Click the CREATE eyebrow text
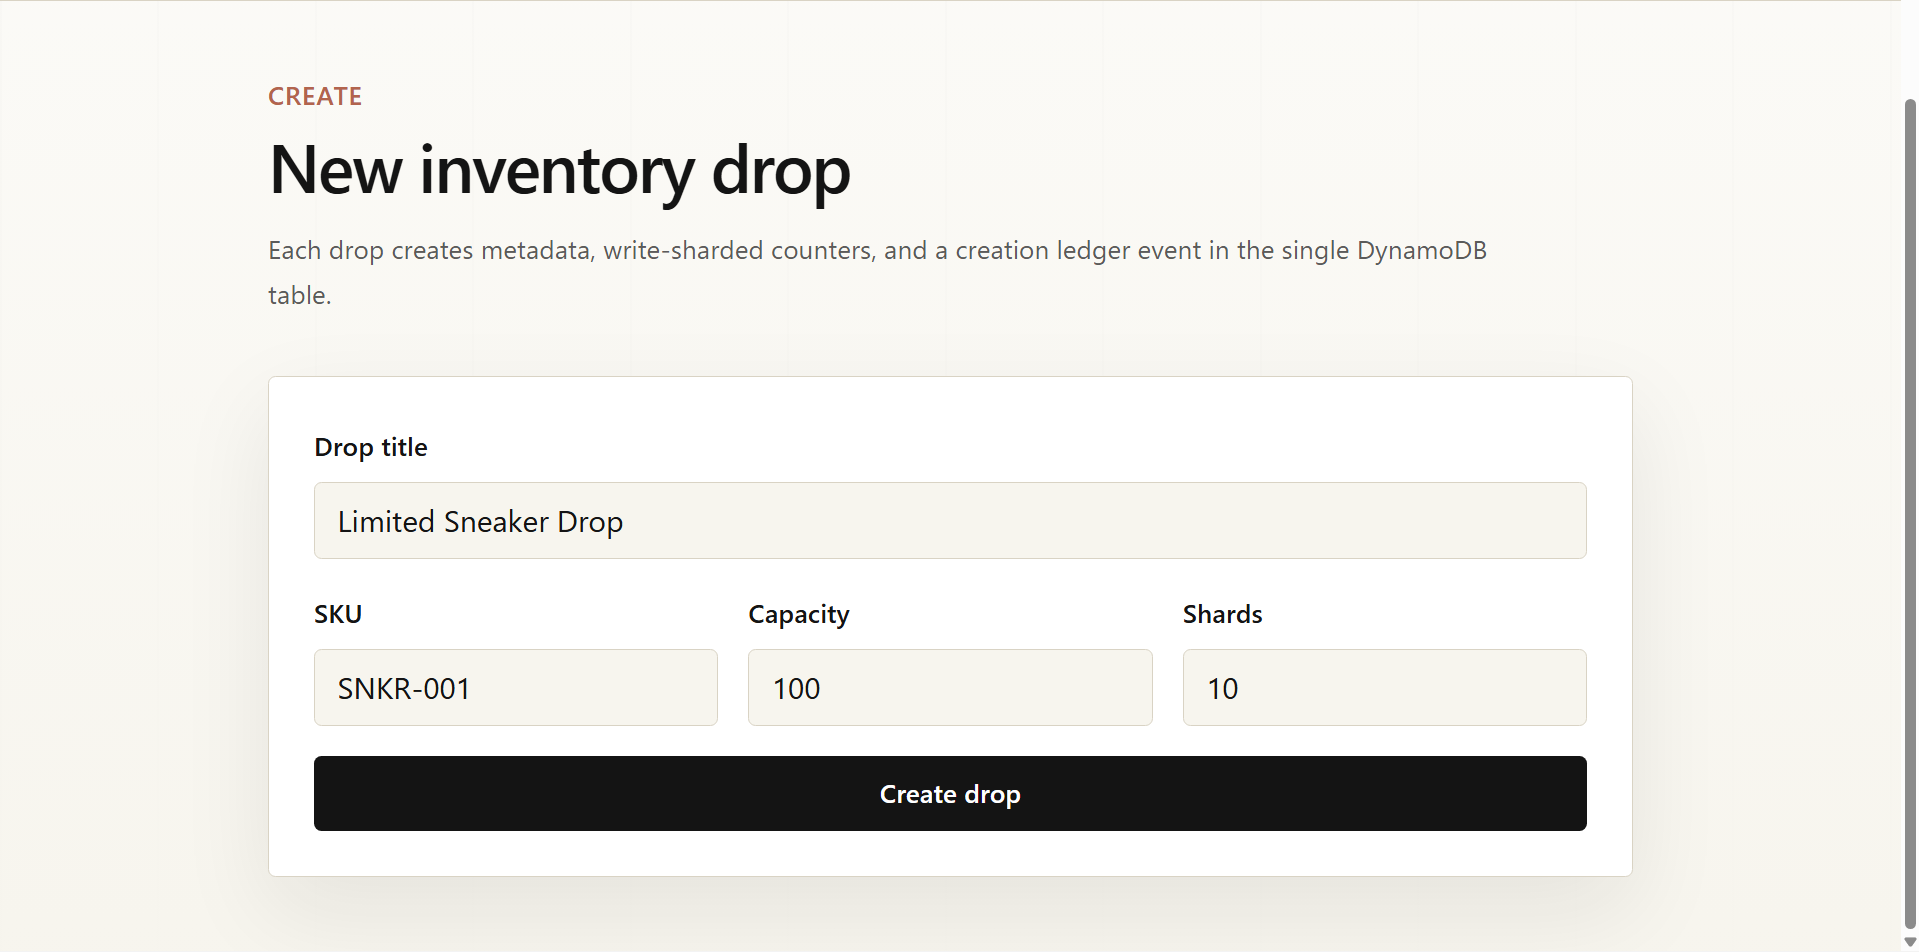Screen dimensions: 1919x952 point(315,96)
